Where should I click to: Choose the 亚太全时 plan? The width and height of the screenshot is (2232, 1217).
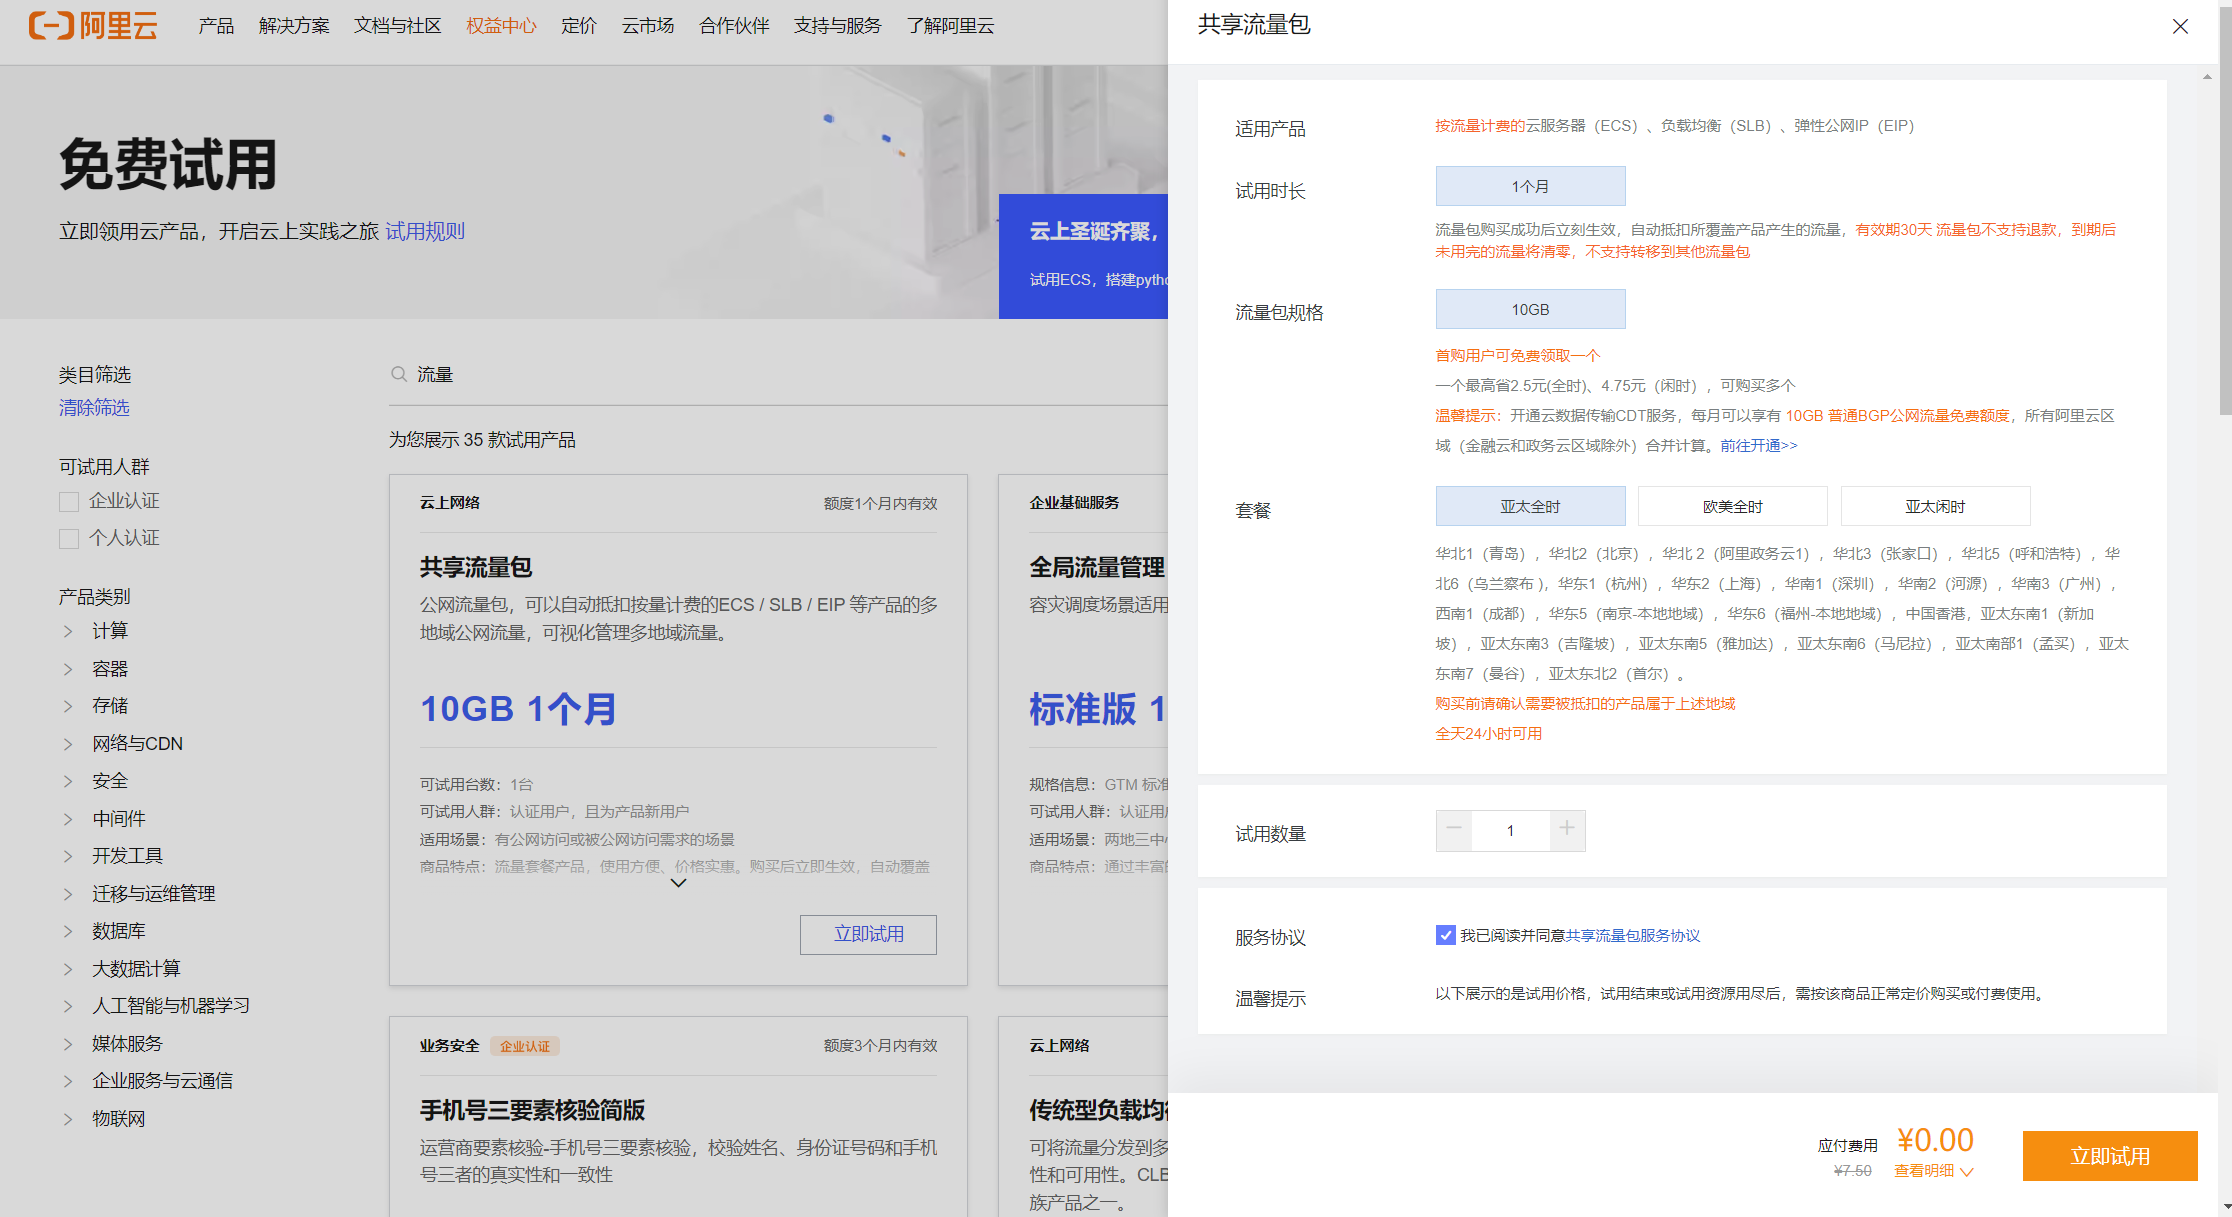[x=1530, y=506]
